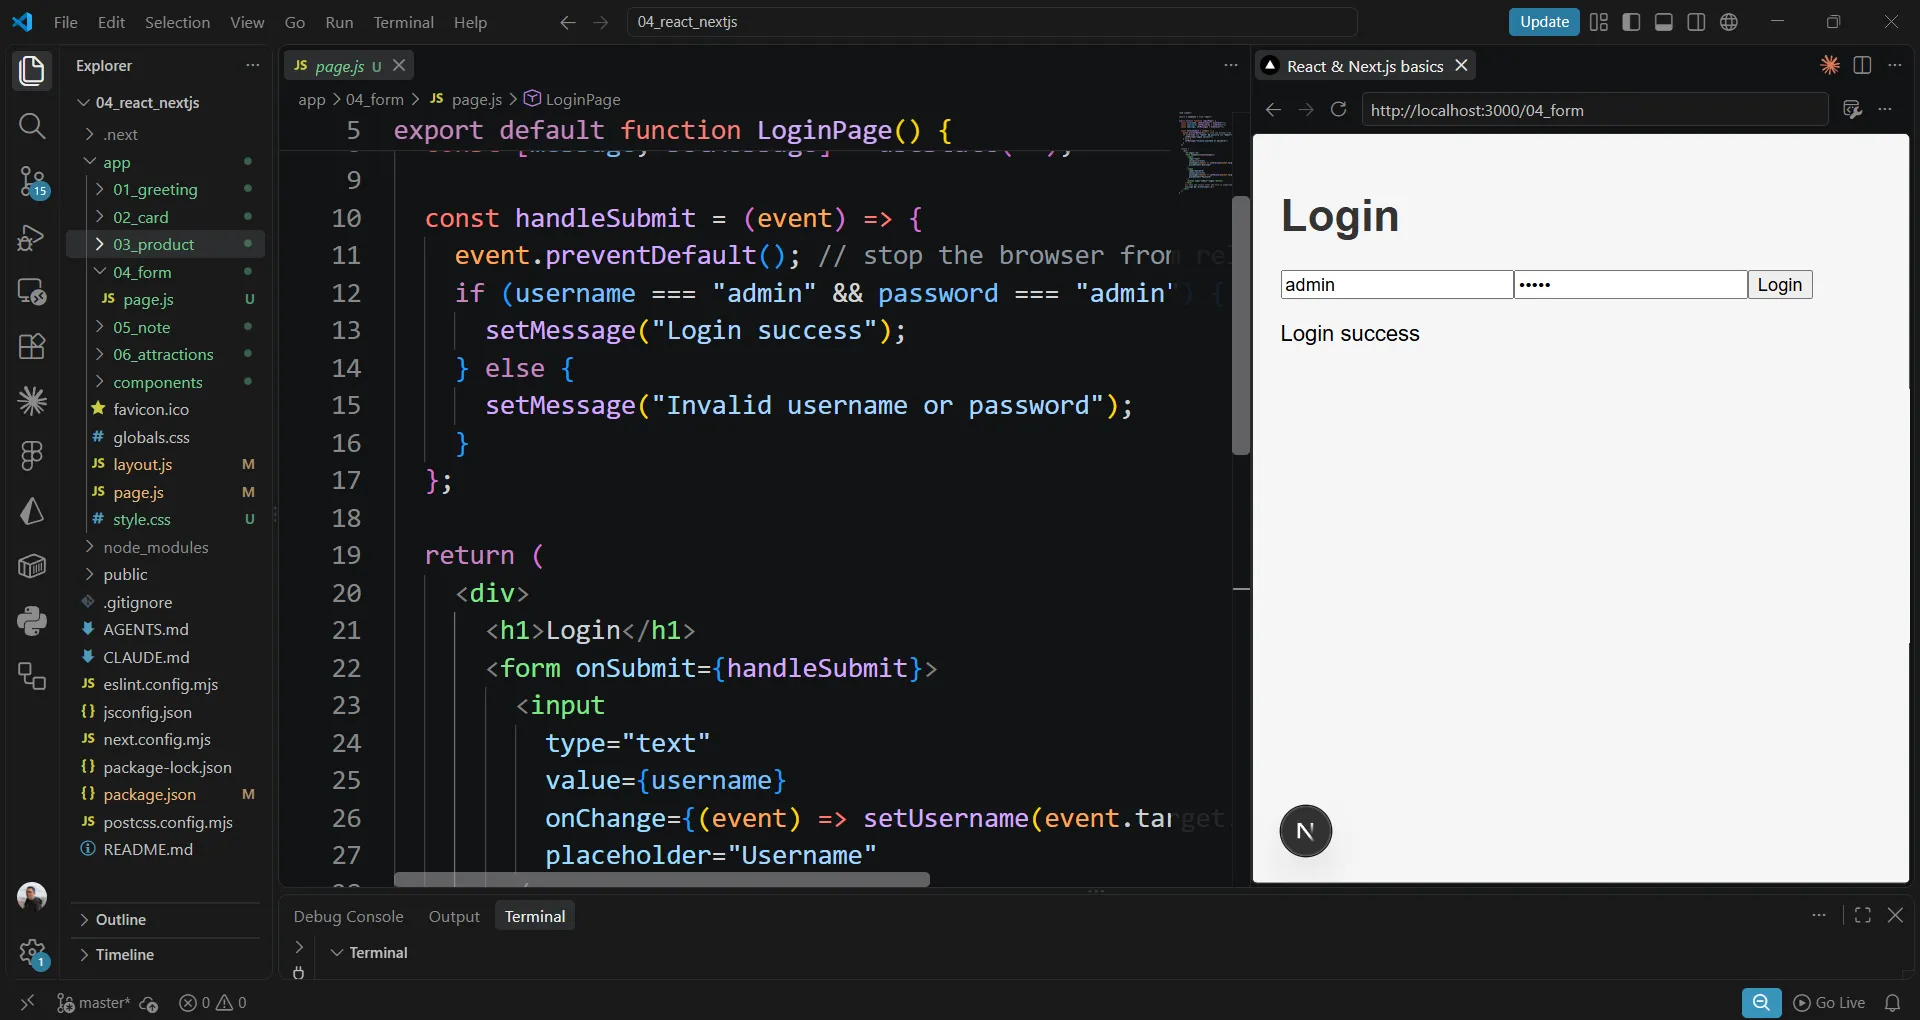Click the localhost URL address bar
The image size is (1920, 1020).
point(1594,110)
